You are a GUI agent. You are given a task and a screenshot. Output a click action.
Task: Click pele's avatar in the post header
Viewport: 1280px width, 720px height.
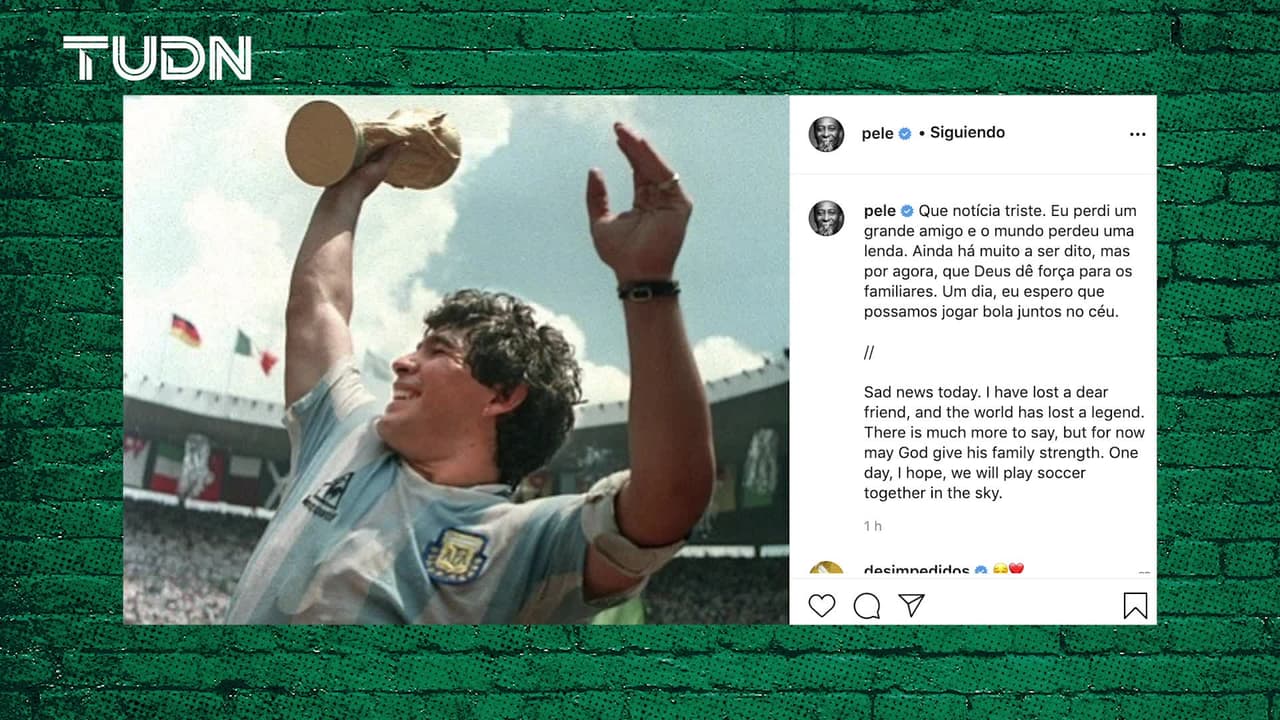click(826, 134)
